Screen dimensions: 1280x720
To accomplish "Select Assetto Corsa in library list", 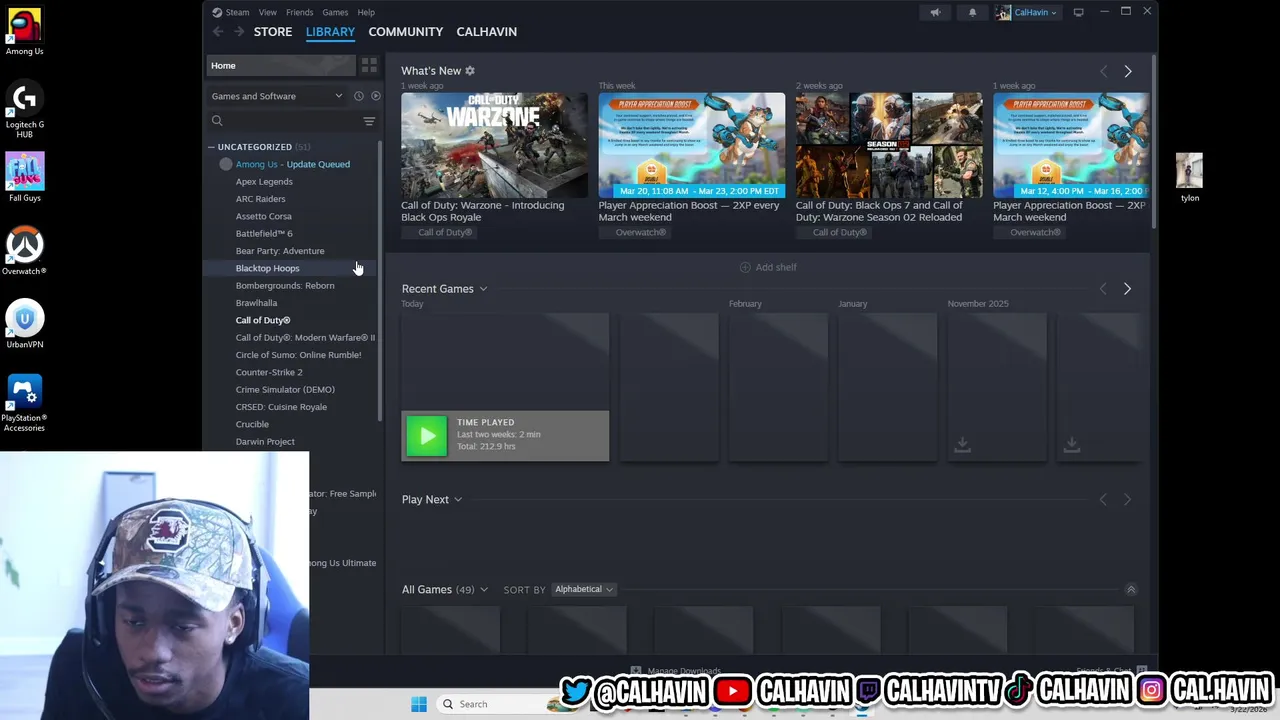I will 264,216.
